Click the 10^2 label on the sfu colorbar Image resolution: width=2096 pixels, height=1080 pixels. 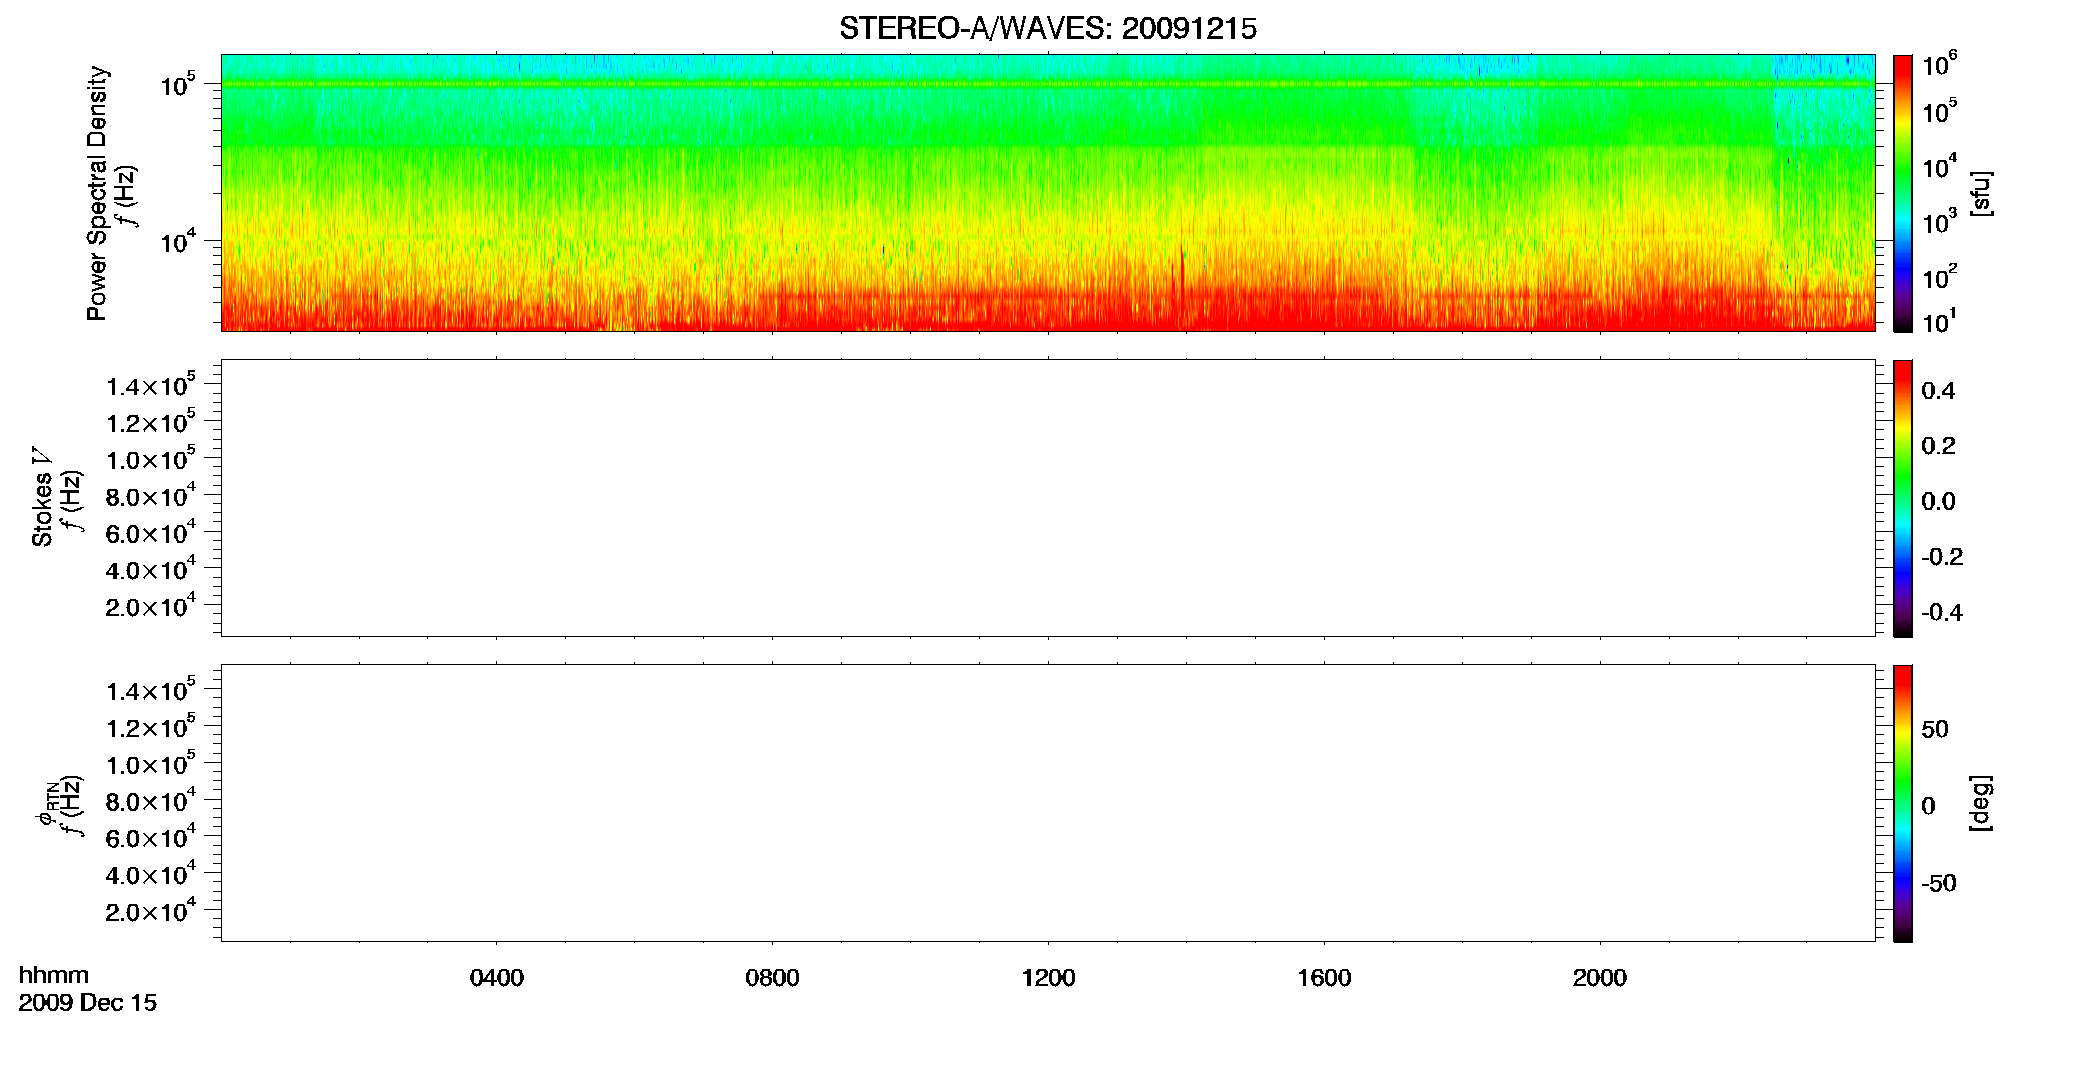(1939, 277)
